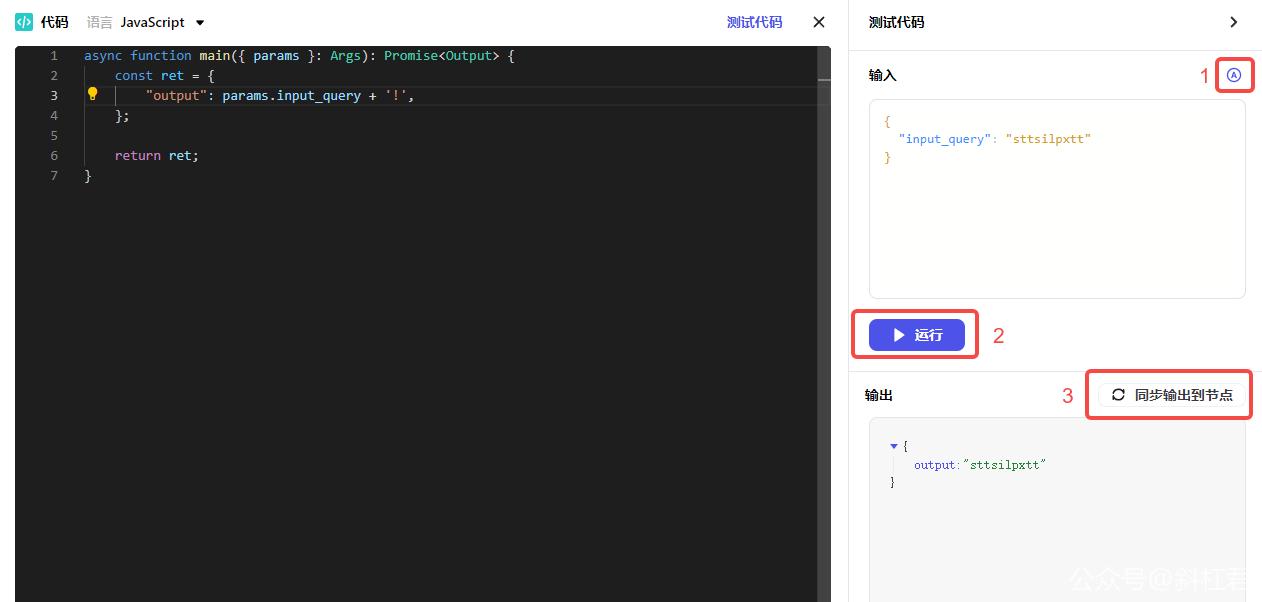Collapse the output JSON tree triangle
Screen dimensions: 1262x602
point(894,446)
